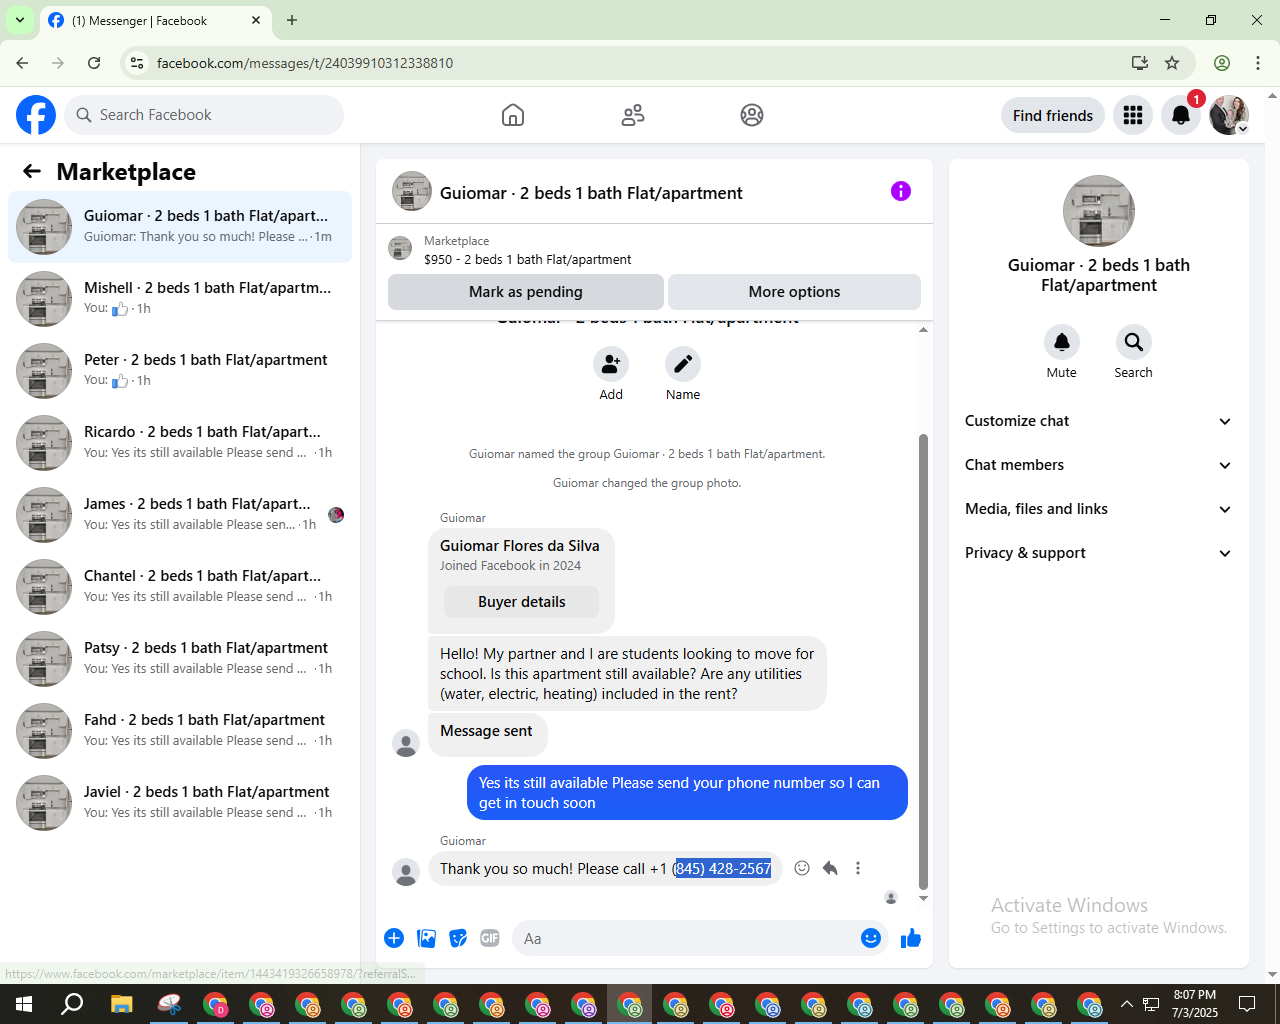Expand the Customize chat section
The image size is (1280, 1024).
coord(1098,421)
